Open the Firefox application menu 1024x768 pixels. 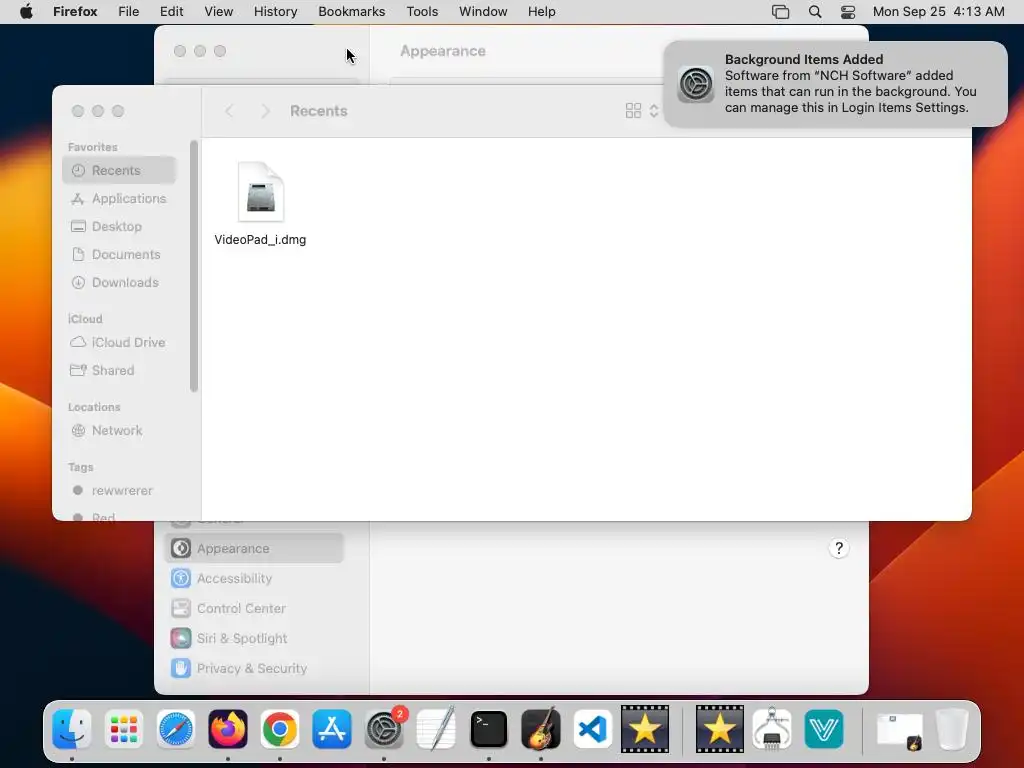pos(75,12)
